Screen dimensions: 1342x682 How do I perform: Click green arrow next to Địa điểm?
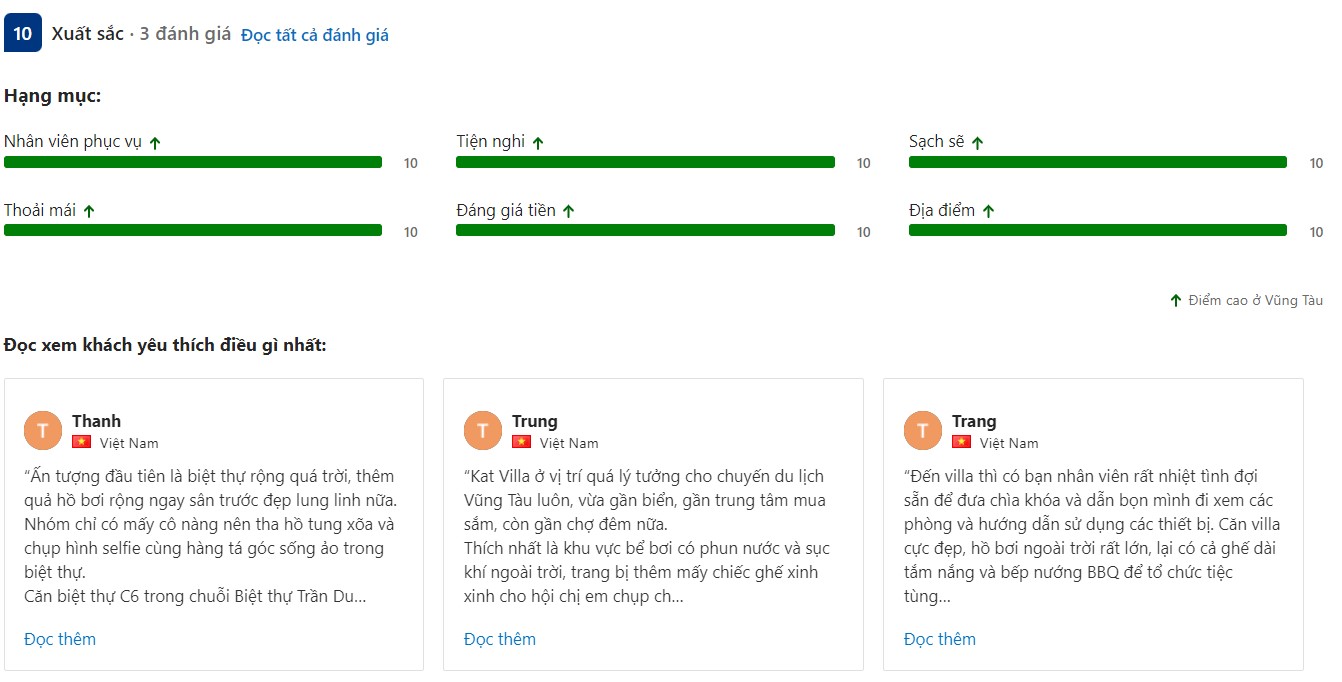pos(988,211)
